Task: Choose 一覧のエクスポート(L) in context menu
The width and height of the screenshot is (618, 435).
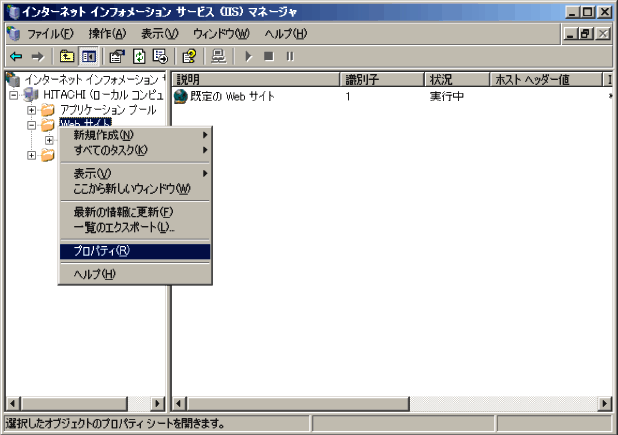Action: 135,227
